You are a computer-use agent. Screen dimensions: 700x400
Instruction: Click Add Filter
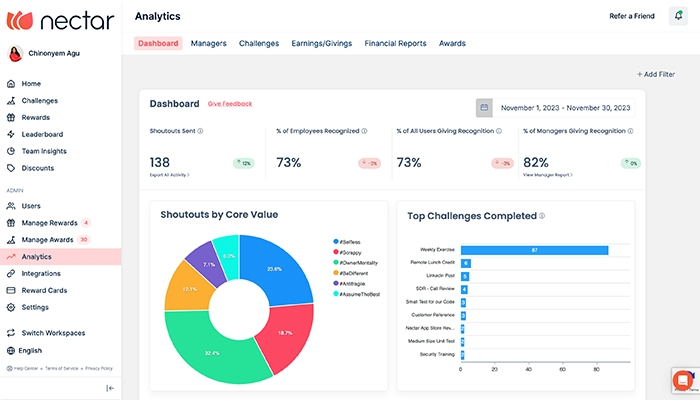tap(656, 74)
